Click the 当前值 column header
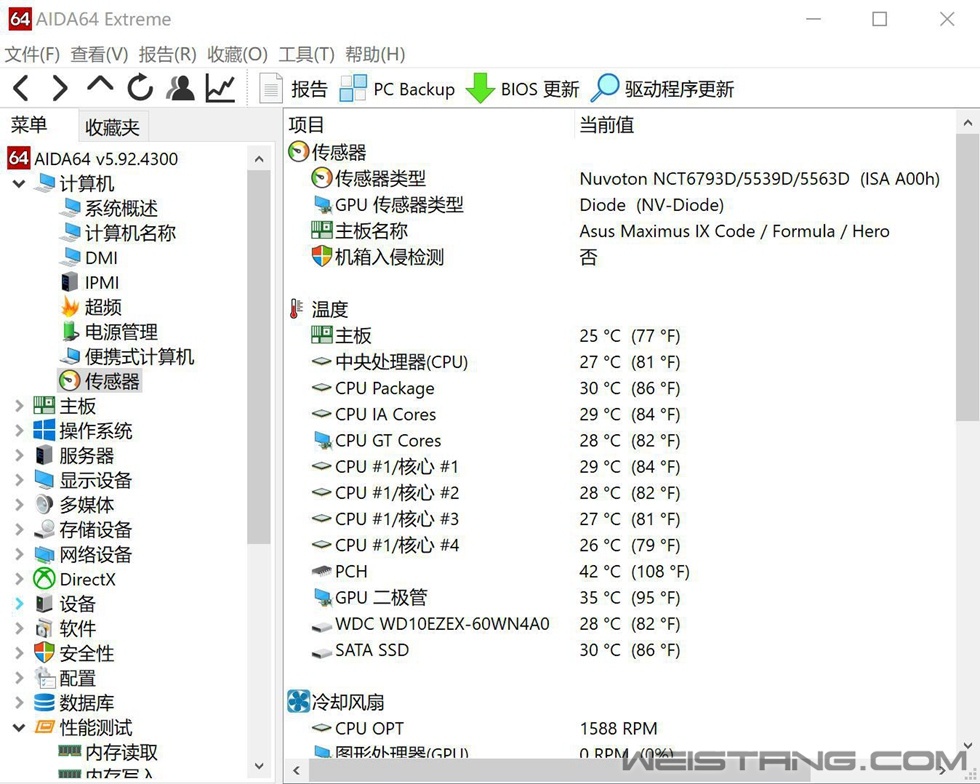 pos(606,125)
